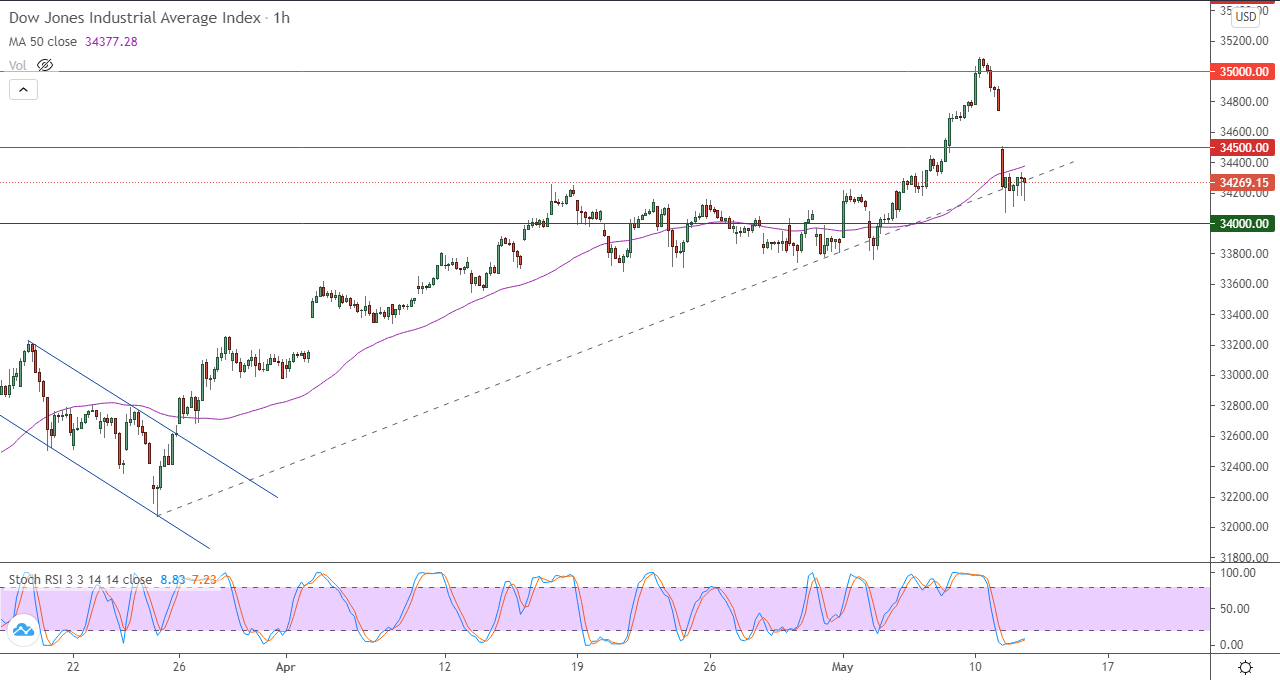Select the 34000.00 price level label
The width and height of the screenshot is (1280, 680).
[1244, 223]
